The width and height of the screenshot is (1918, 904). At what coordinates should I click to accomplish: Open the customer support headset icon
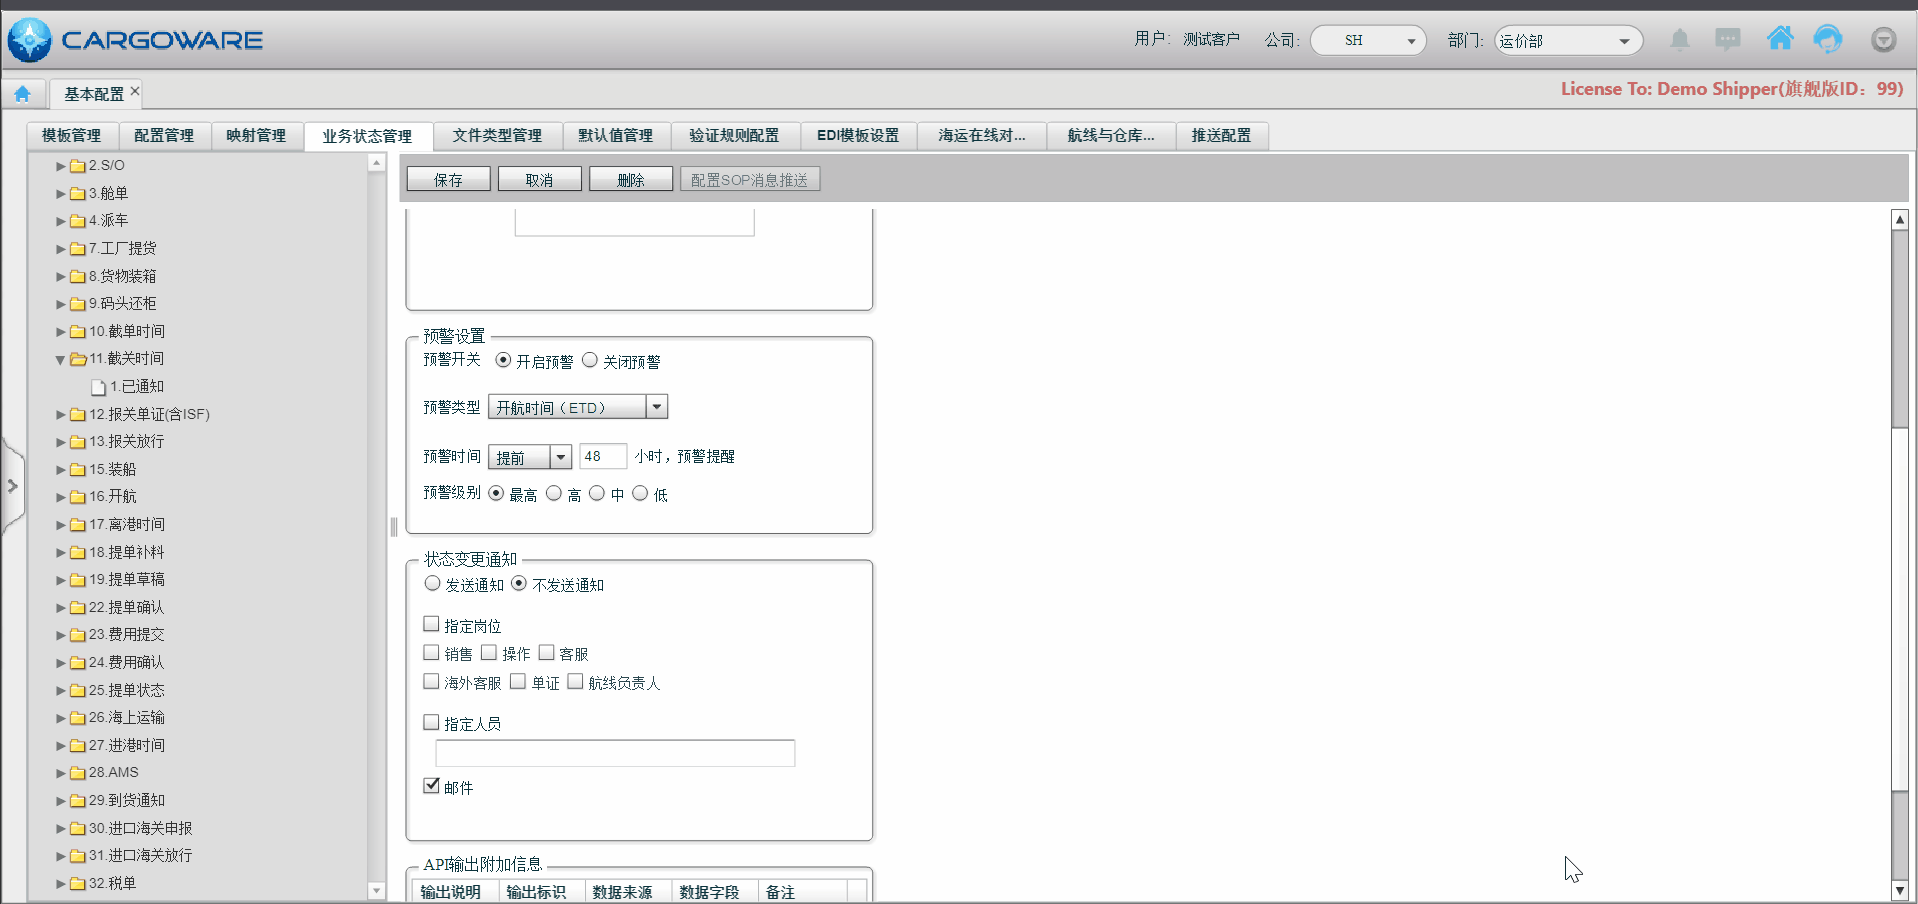tap(1828, 40)
